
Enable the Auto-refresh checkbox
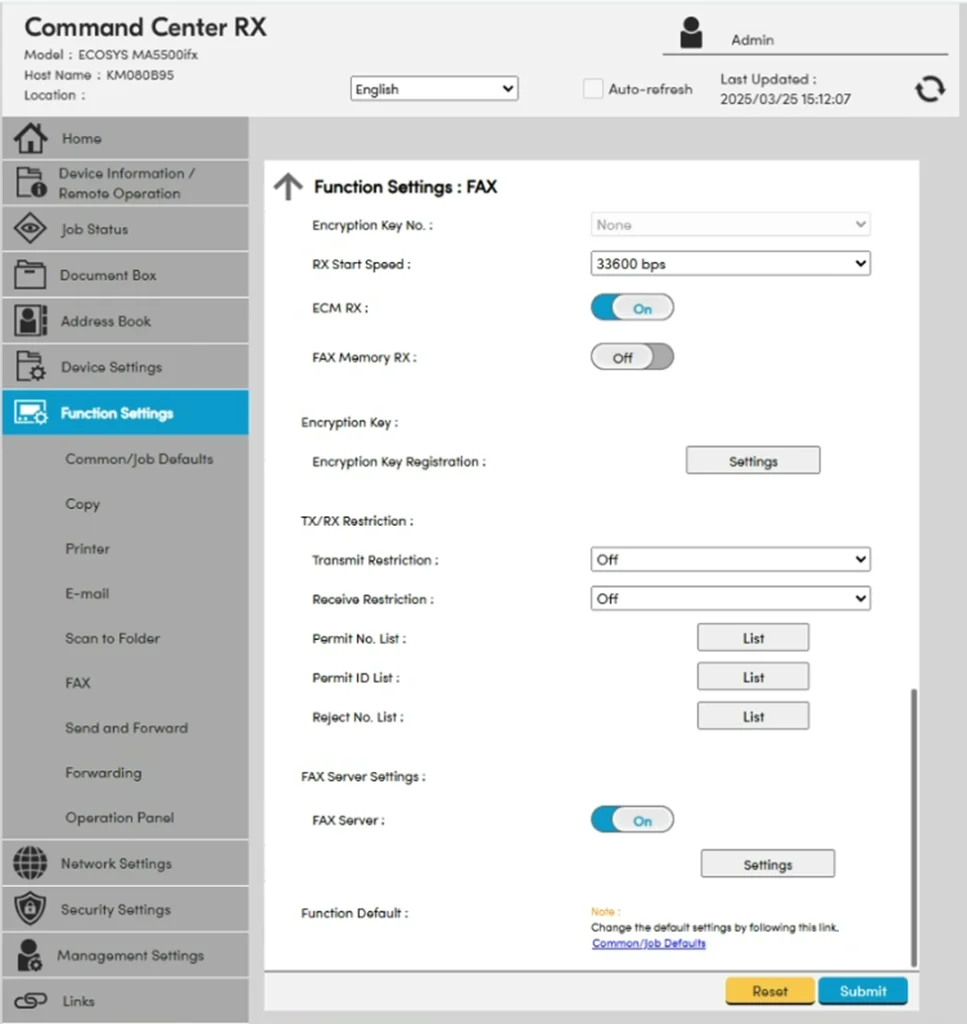click(x=592, y=89)
